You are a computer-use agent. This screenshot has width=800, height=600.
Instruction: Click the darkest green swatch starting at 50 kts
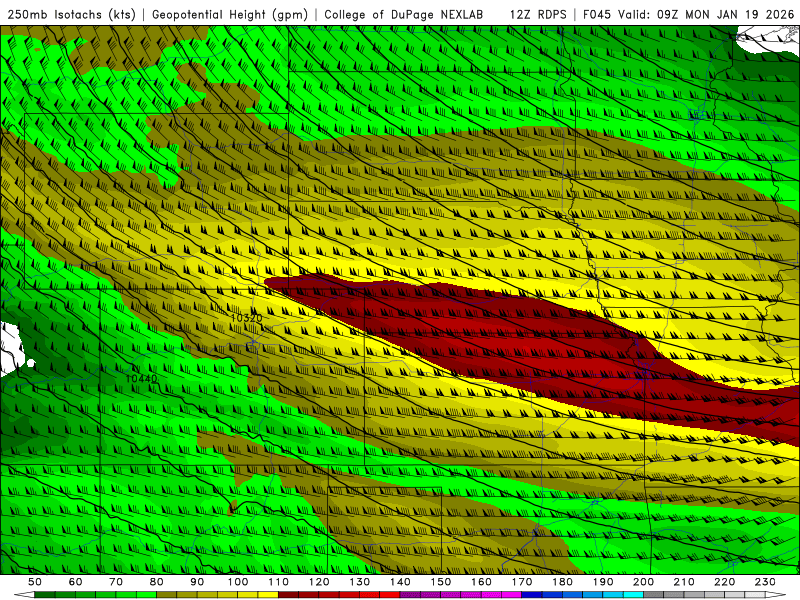pyautogui.click(x=44, y=595)
